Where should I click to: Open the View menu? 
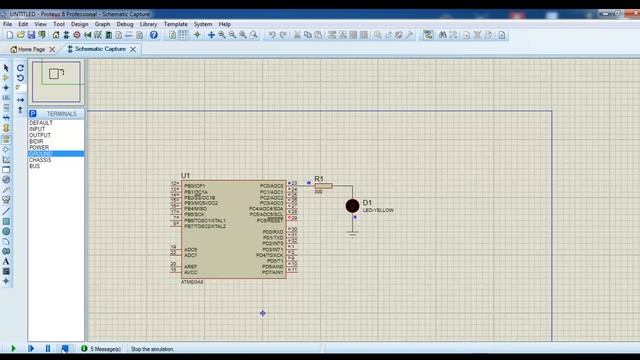click(40, 24)
